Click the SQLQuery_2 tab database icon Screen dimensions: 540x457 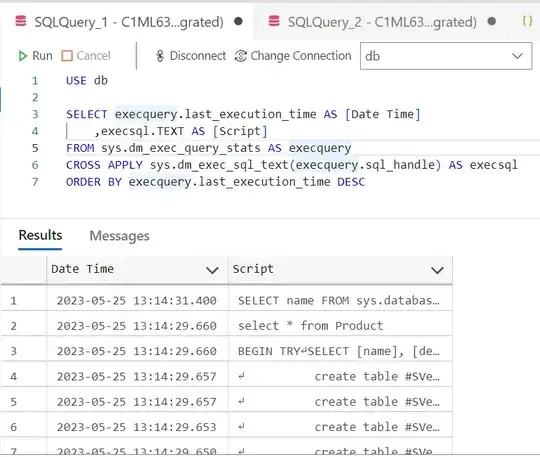(274, 21)
